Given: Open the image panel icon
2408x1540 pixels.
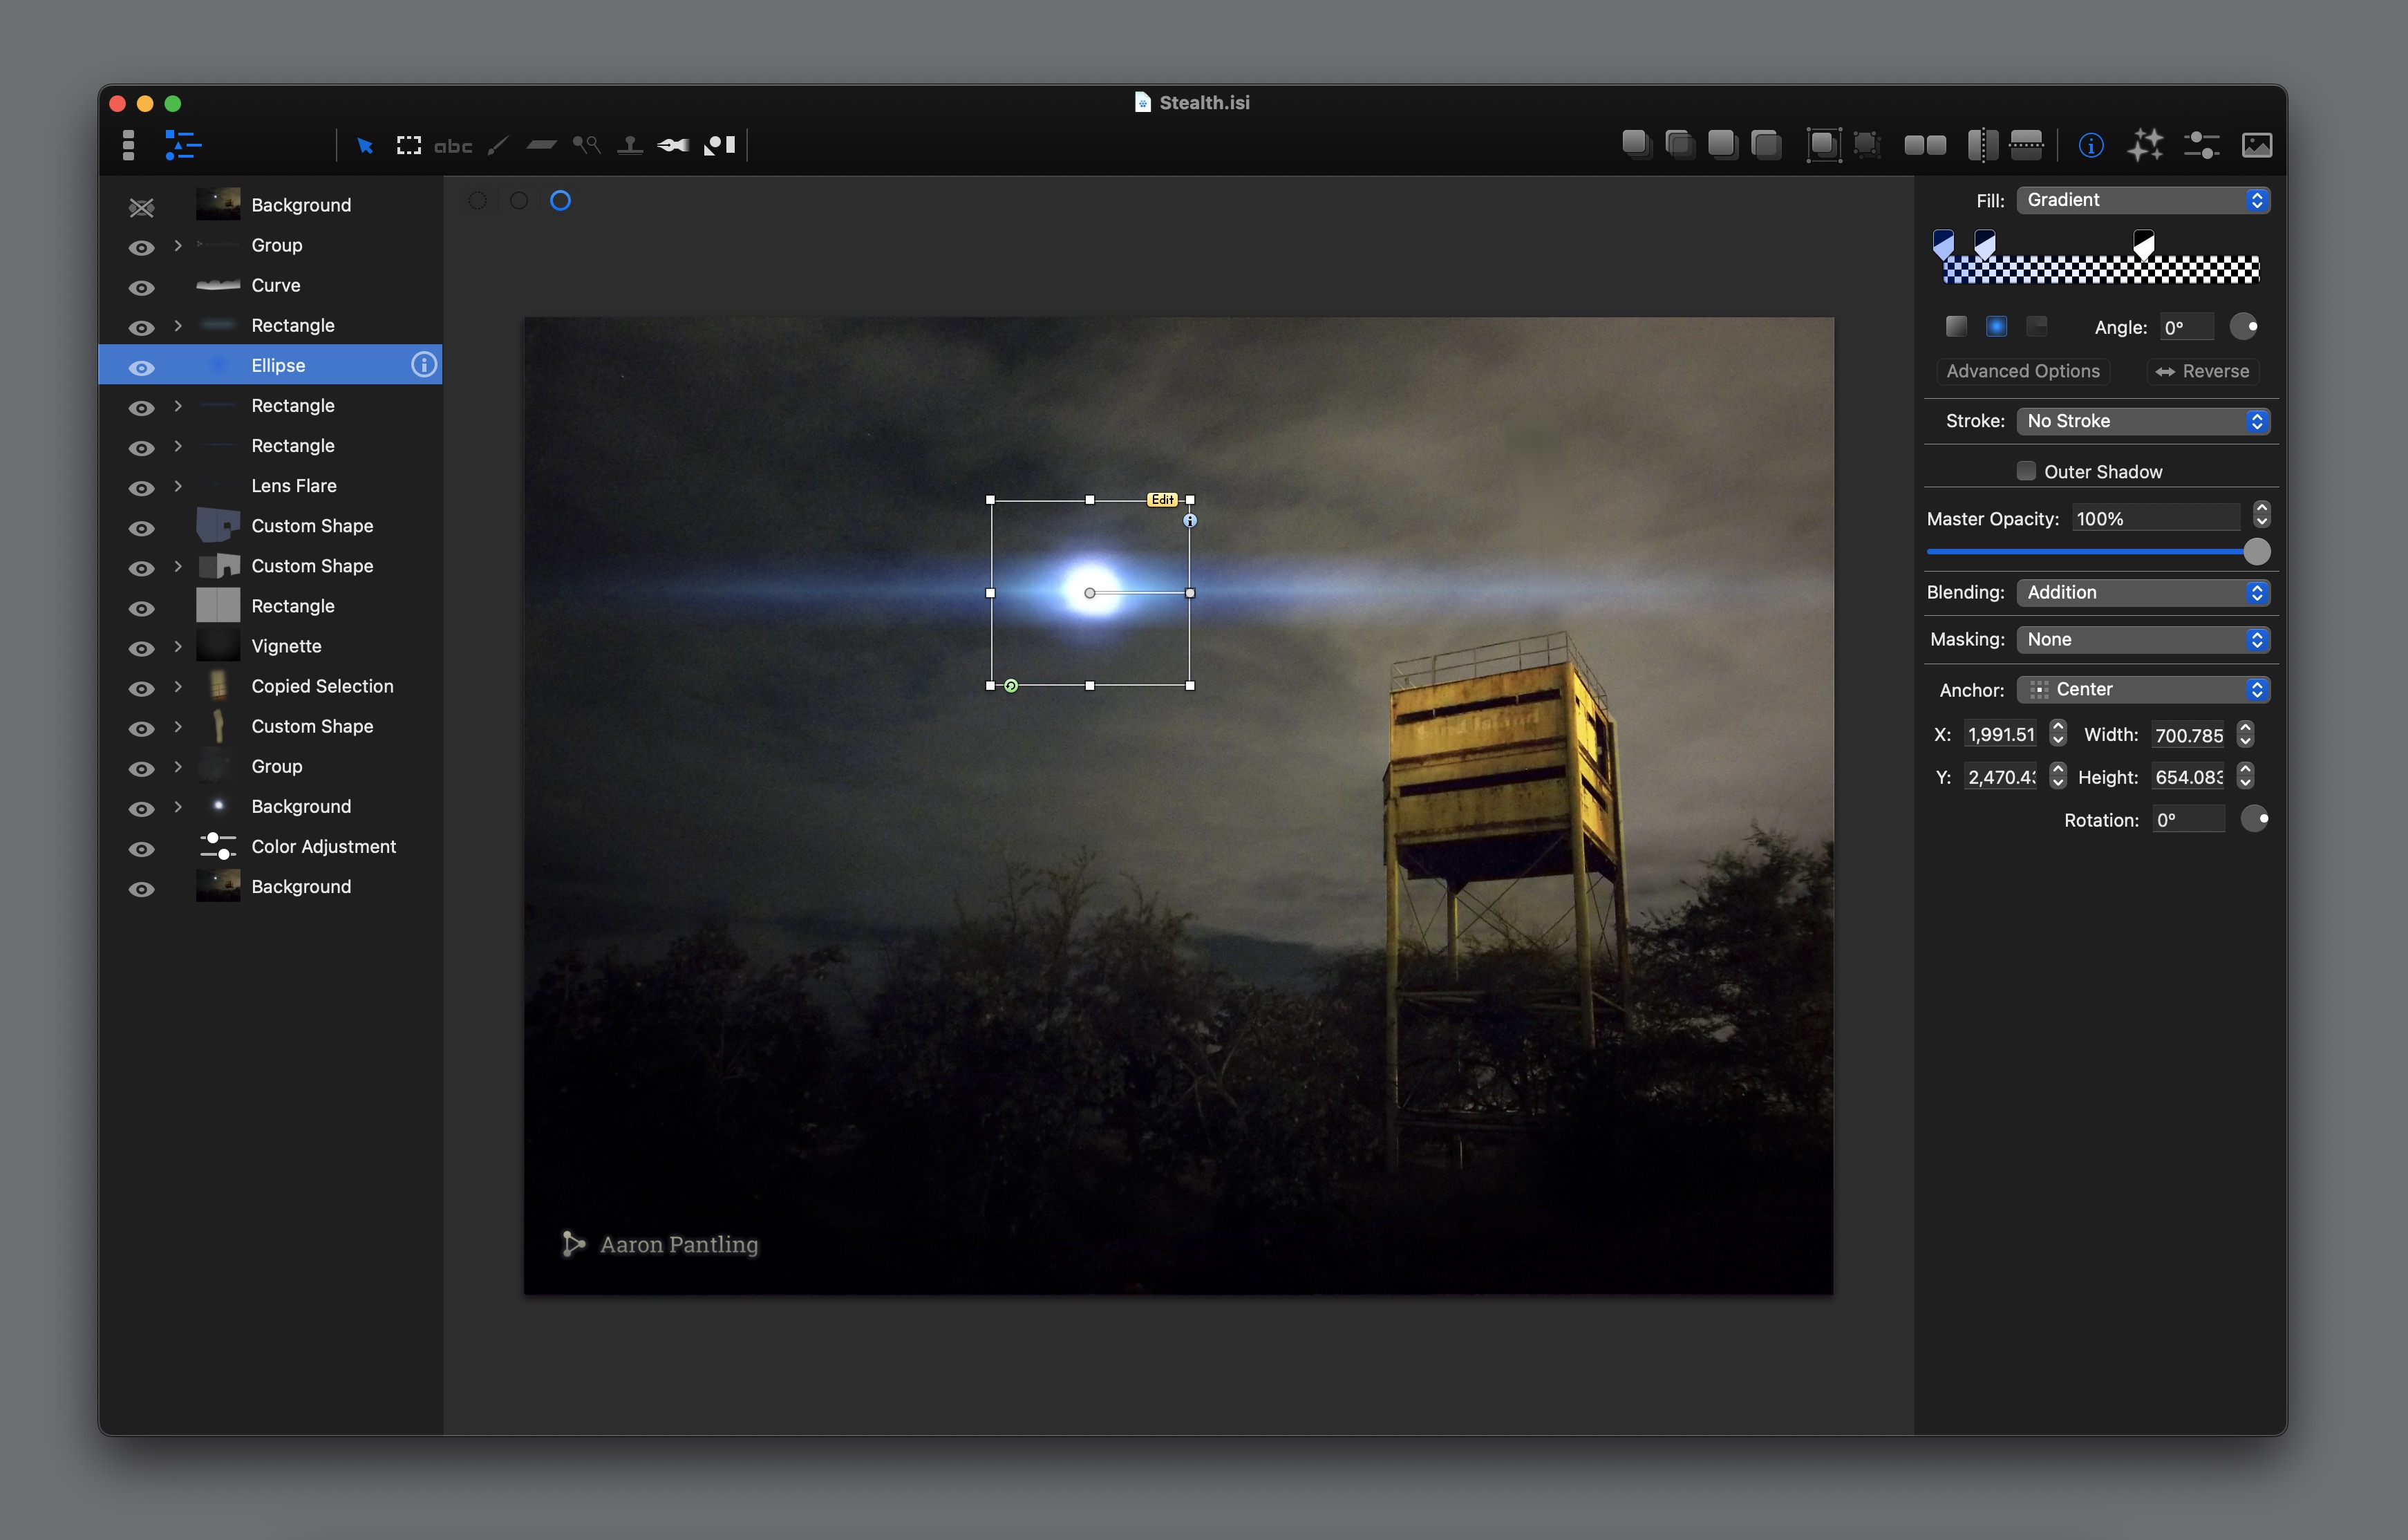Looking at the screenshot, I should (x=2257, y=146).
